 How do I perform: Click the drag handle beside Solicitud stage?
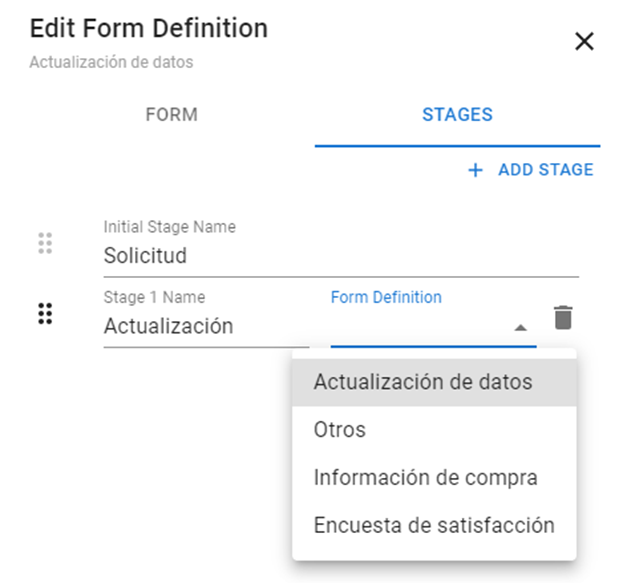coord(44,242)
